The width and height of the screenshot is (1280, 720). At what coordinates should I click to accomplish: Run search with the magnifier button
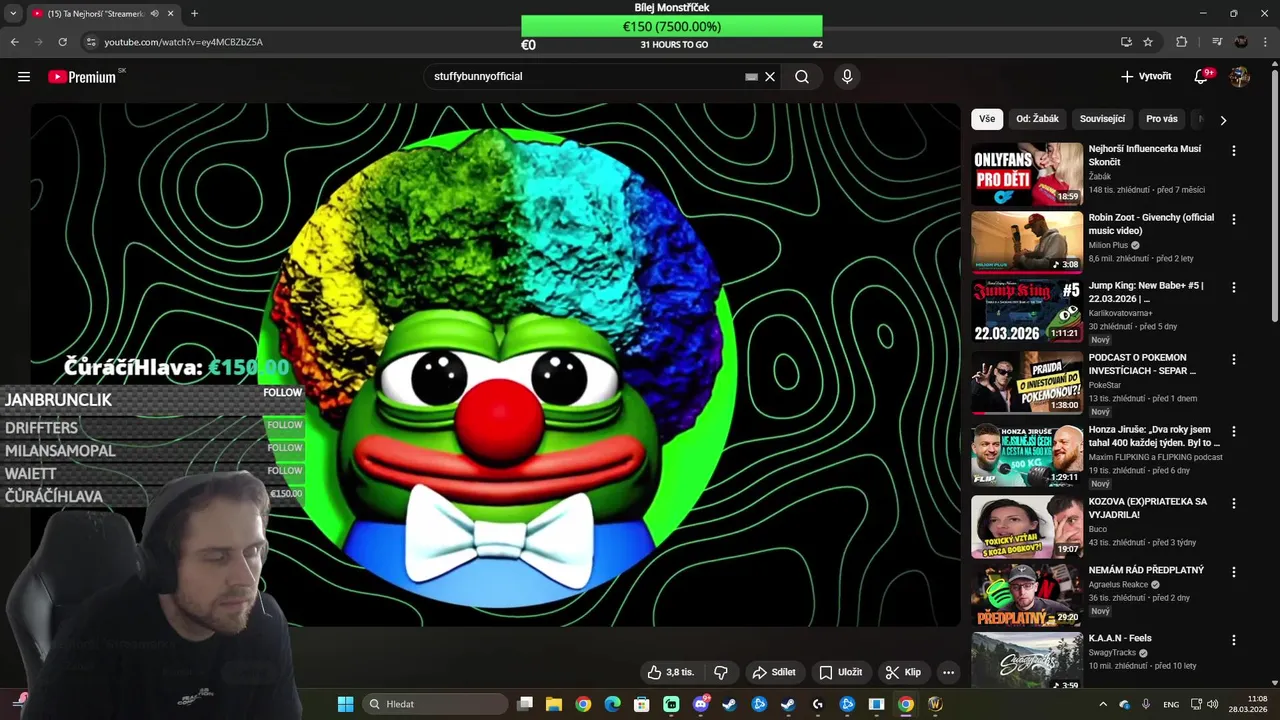(x=802, y=76)
